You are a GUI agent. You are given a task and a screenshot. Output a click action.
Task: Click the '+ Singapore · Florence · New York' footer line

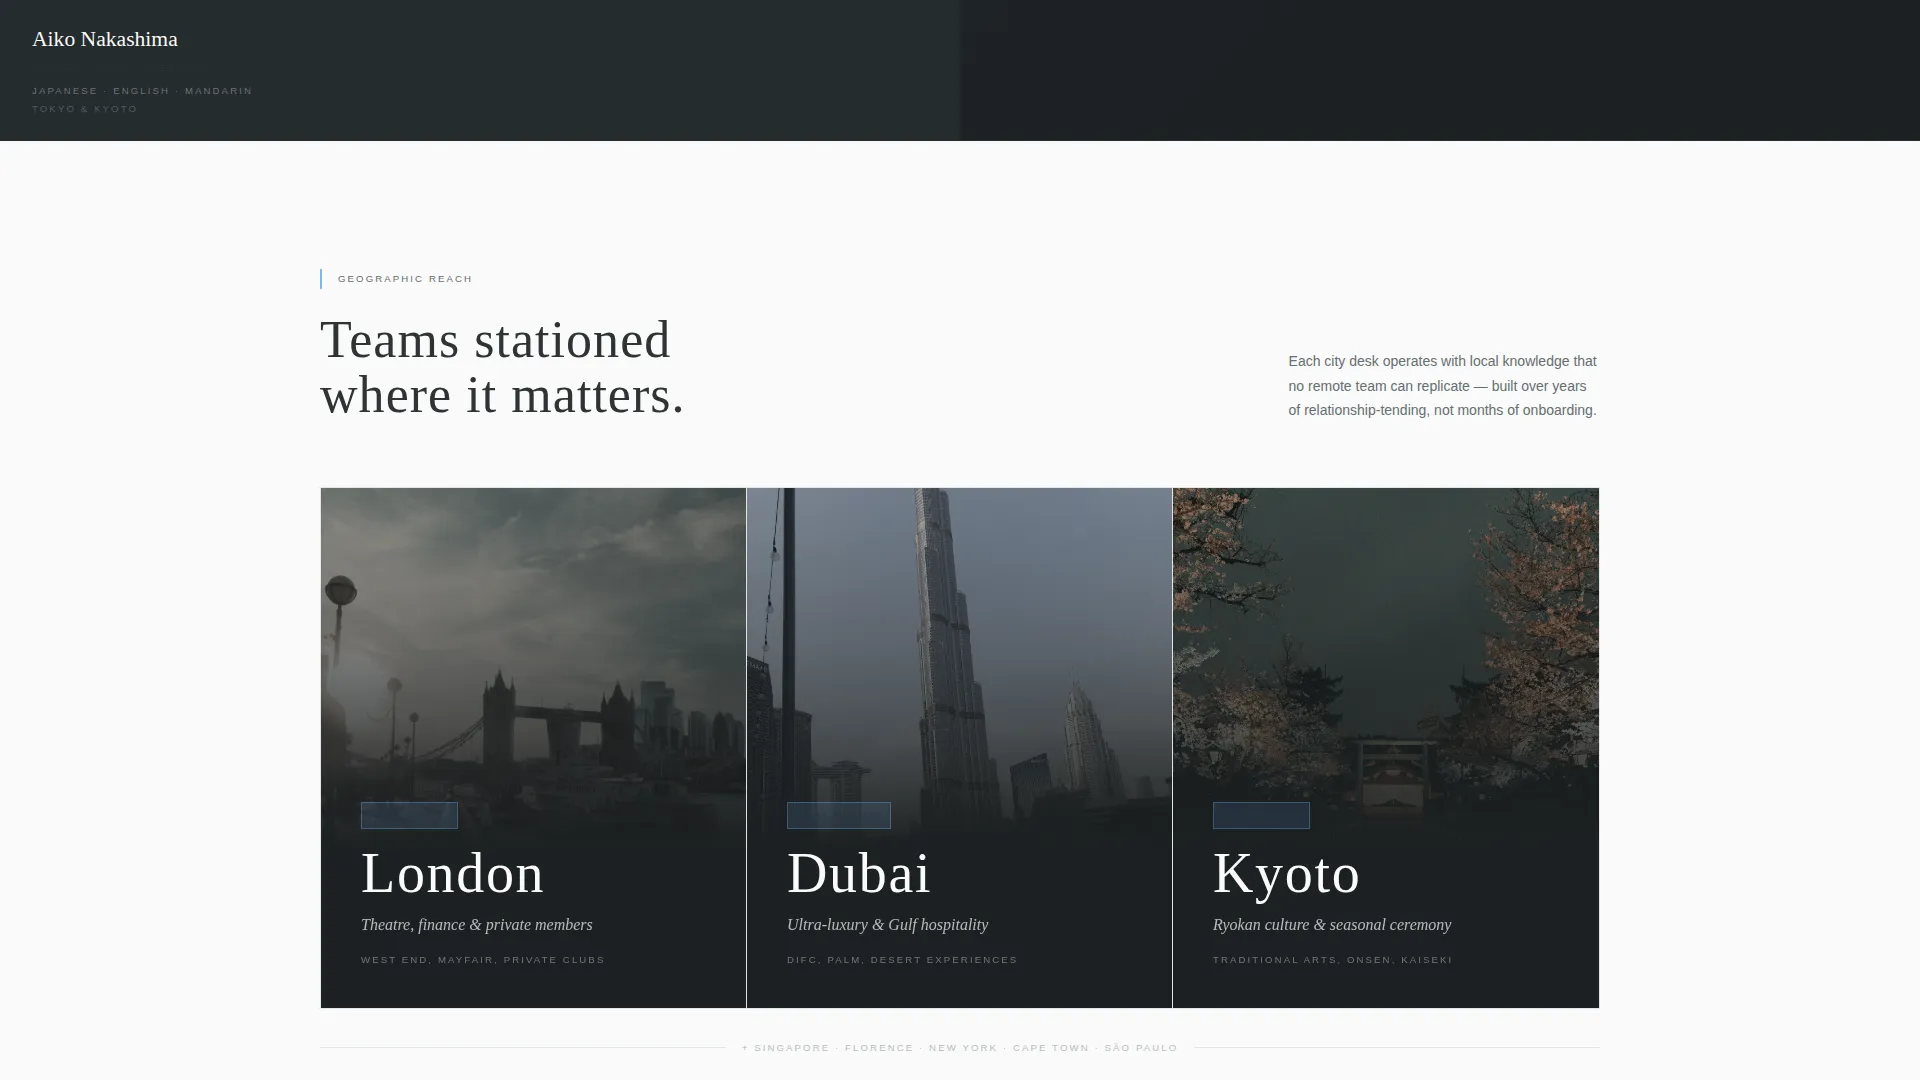(x=959, y=1048)
